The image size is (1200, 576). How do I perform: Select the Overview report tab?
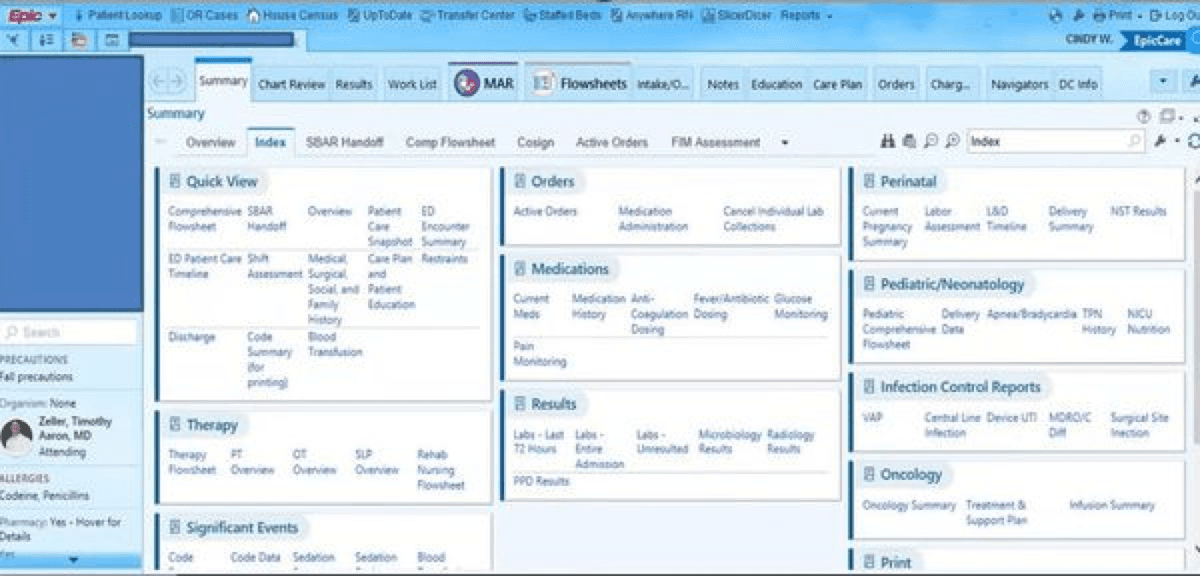click(210, 142)
